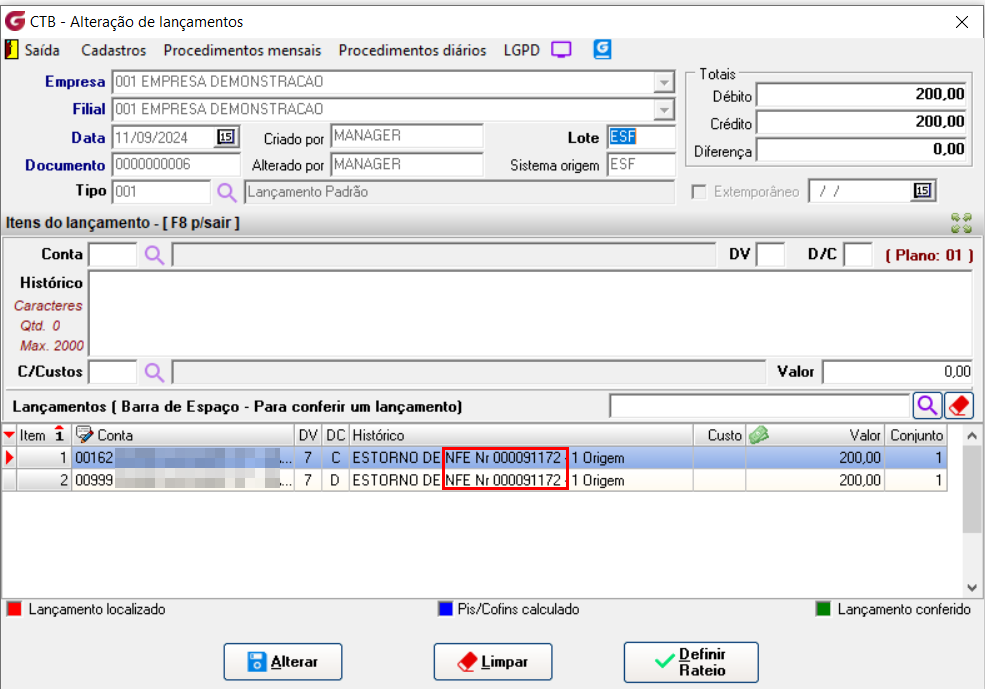Screen dimensions: 985x689
Task: Click the blue Pis/Cofins calculado legend swatch
Action: pyautogui.click(x=445, y=609)
